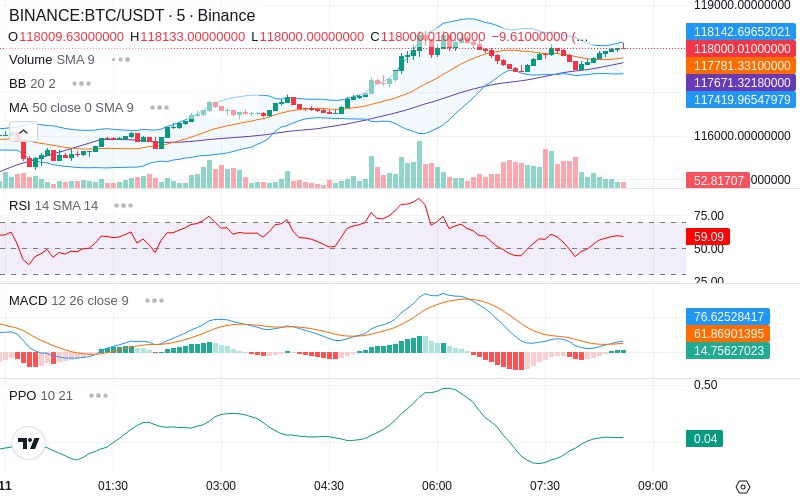The height and width of the screenshot is (500, 800).
Task: Click the 07:30 time axis label
Action: pos(545,486)
